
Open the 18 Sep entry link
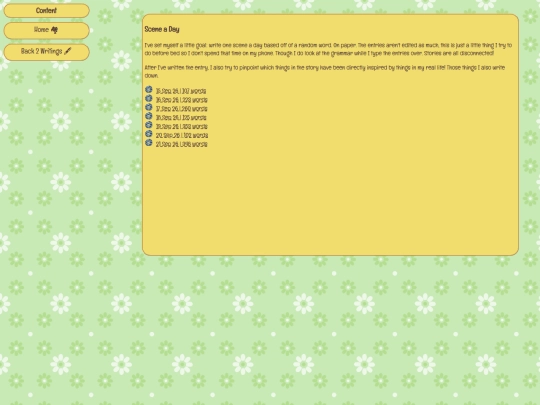coord(181,118)
